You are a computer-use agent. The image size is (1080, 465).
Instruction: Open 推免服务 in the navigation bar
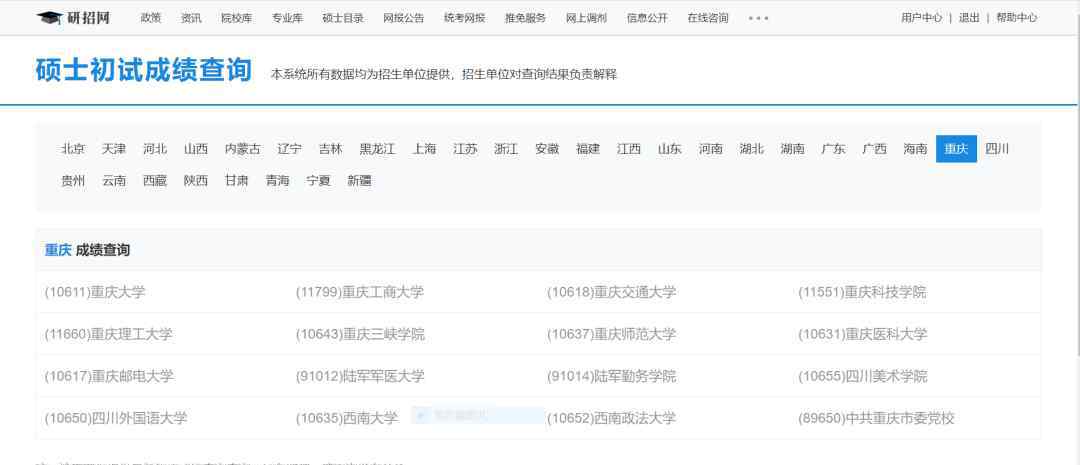[x=526, y=18]
